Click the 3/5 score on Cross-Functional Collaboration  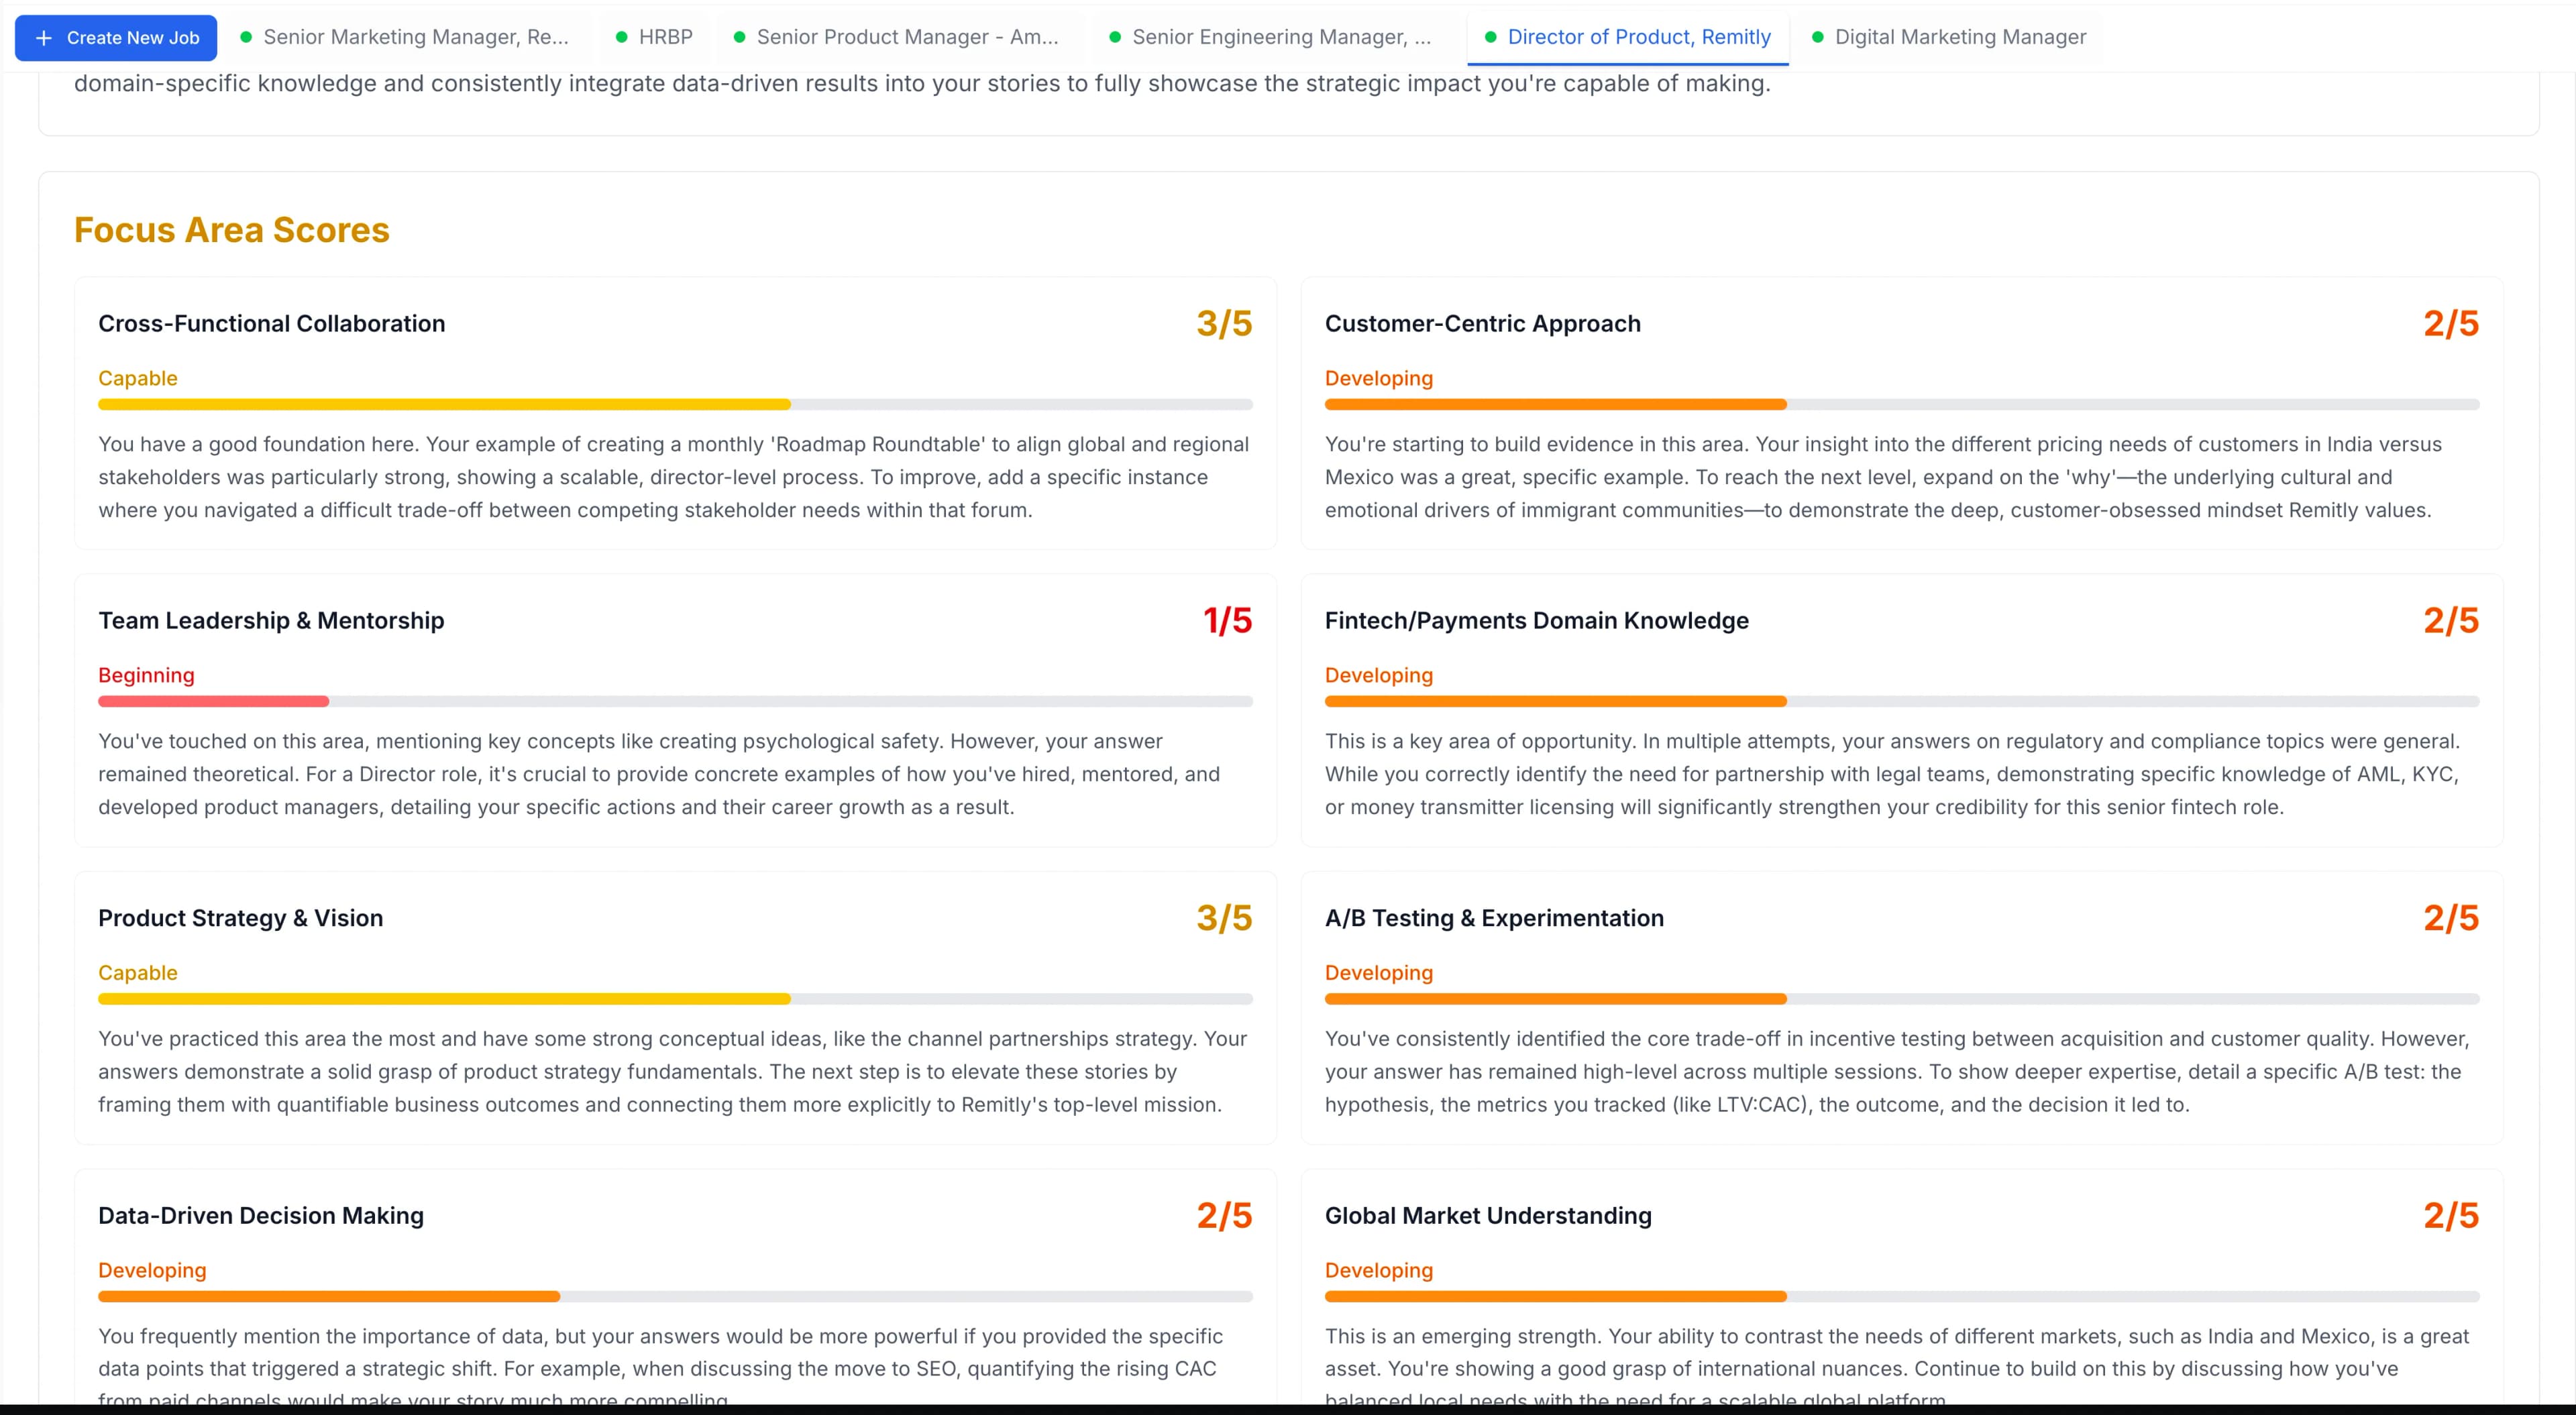point(1224,322)
